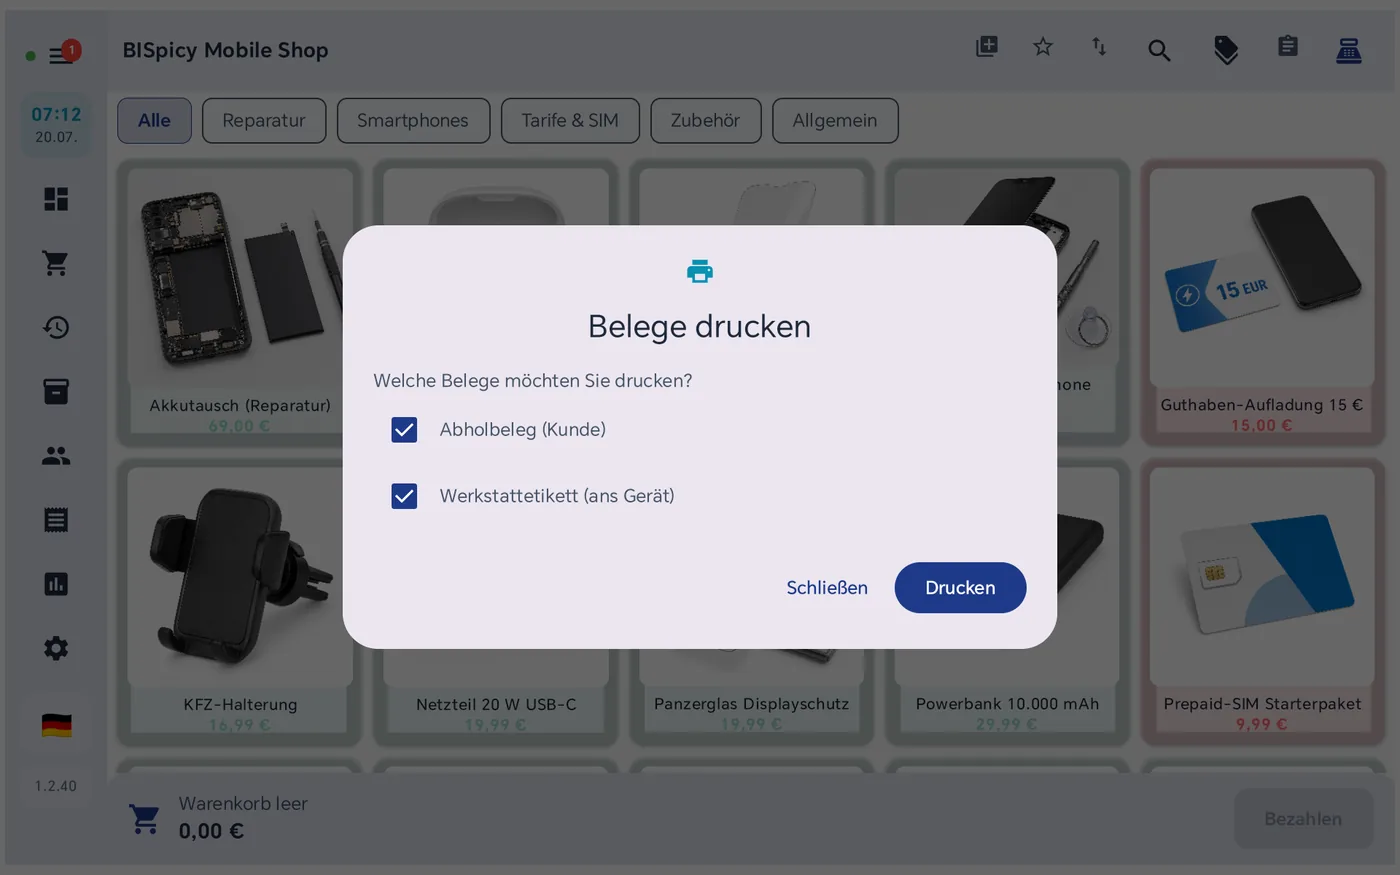Uncheck Abholbeleg (Kunde) checkbox

[404, 430]
